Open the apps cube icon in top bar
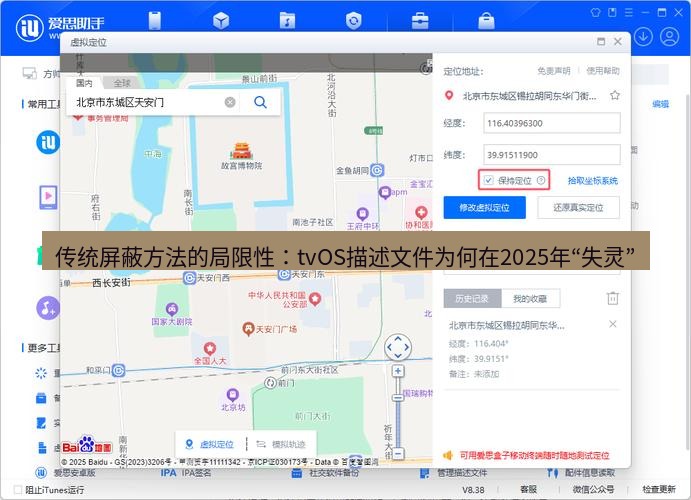691x500 pixels. [x=221, y=20]
